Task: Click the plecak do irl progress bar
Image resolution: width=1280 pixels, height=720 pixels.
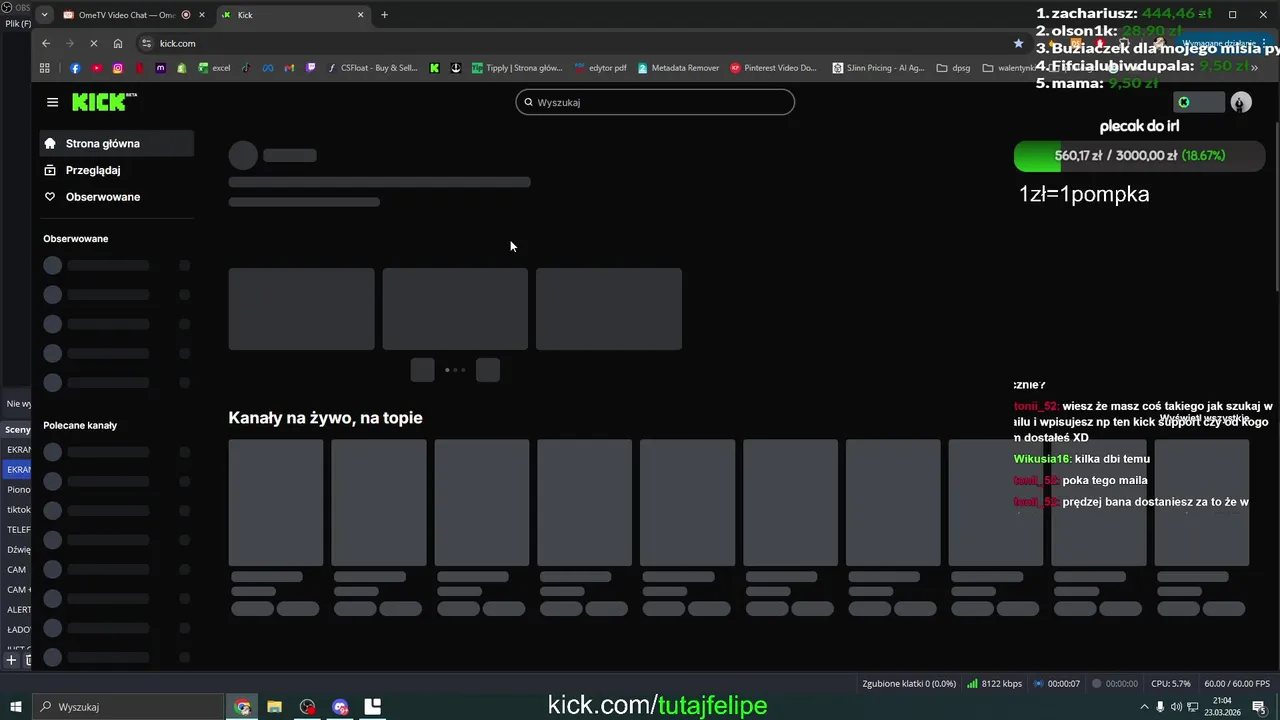Action: pos(1139,156)
